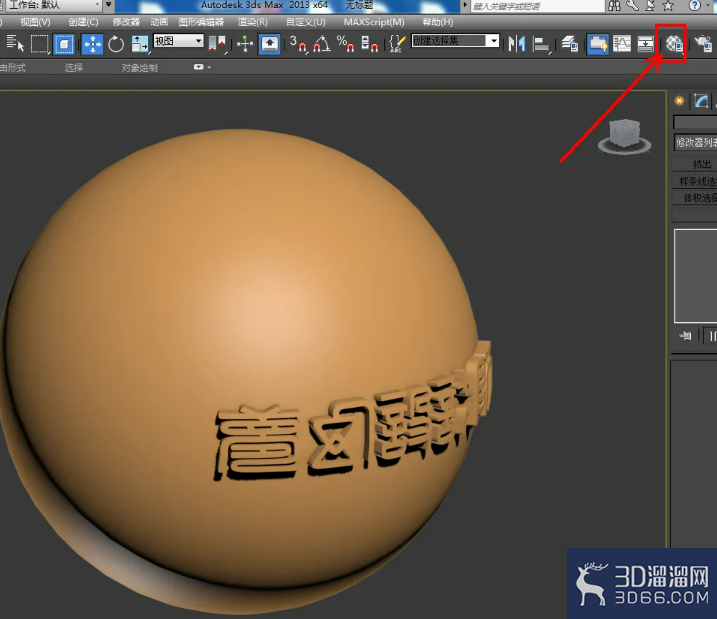Choose the Rectangular Selection Region tool
Screen dimensions: 717x619
pyautogui.click(x=40, y=44)
